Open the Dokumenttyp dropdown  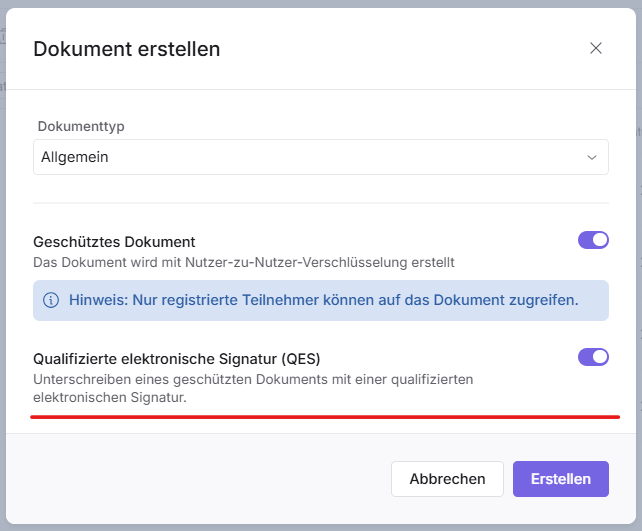(x=320, y=157)
